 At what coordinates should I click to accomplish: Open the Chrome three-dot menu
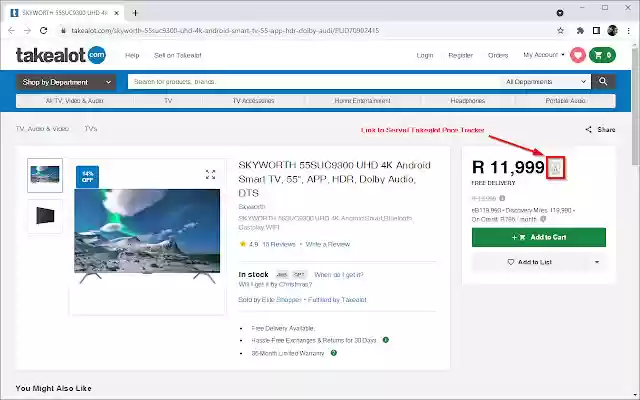point(629,31)
